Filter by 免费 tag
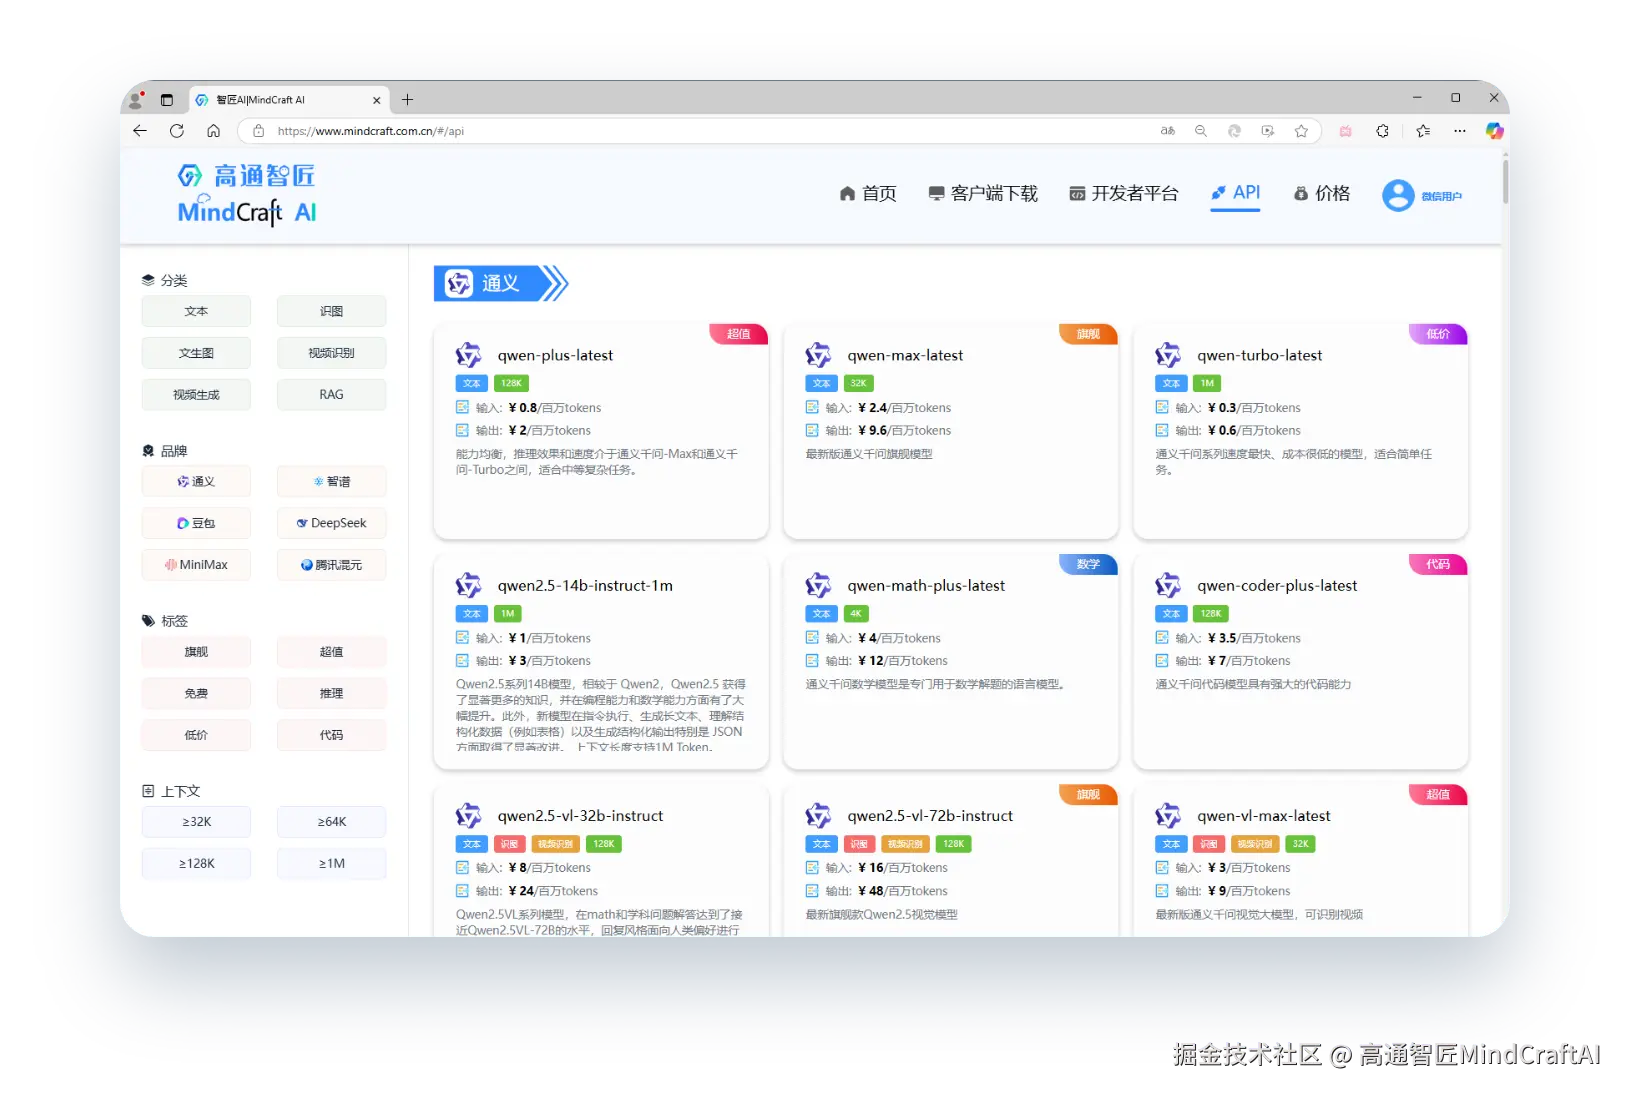The height and width of the screenshot is (1097, 1630). [196, 693]
